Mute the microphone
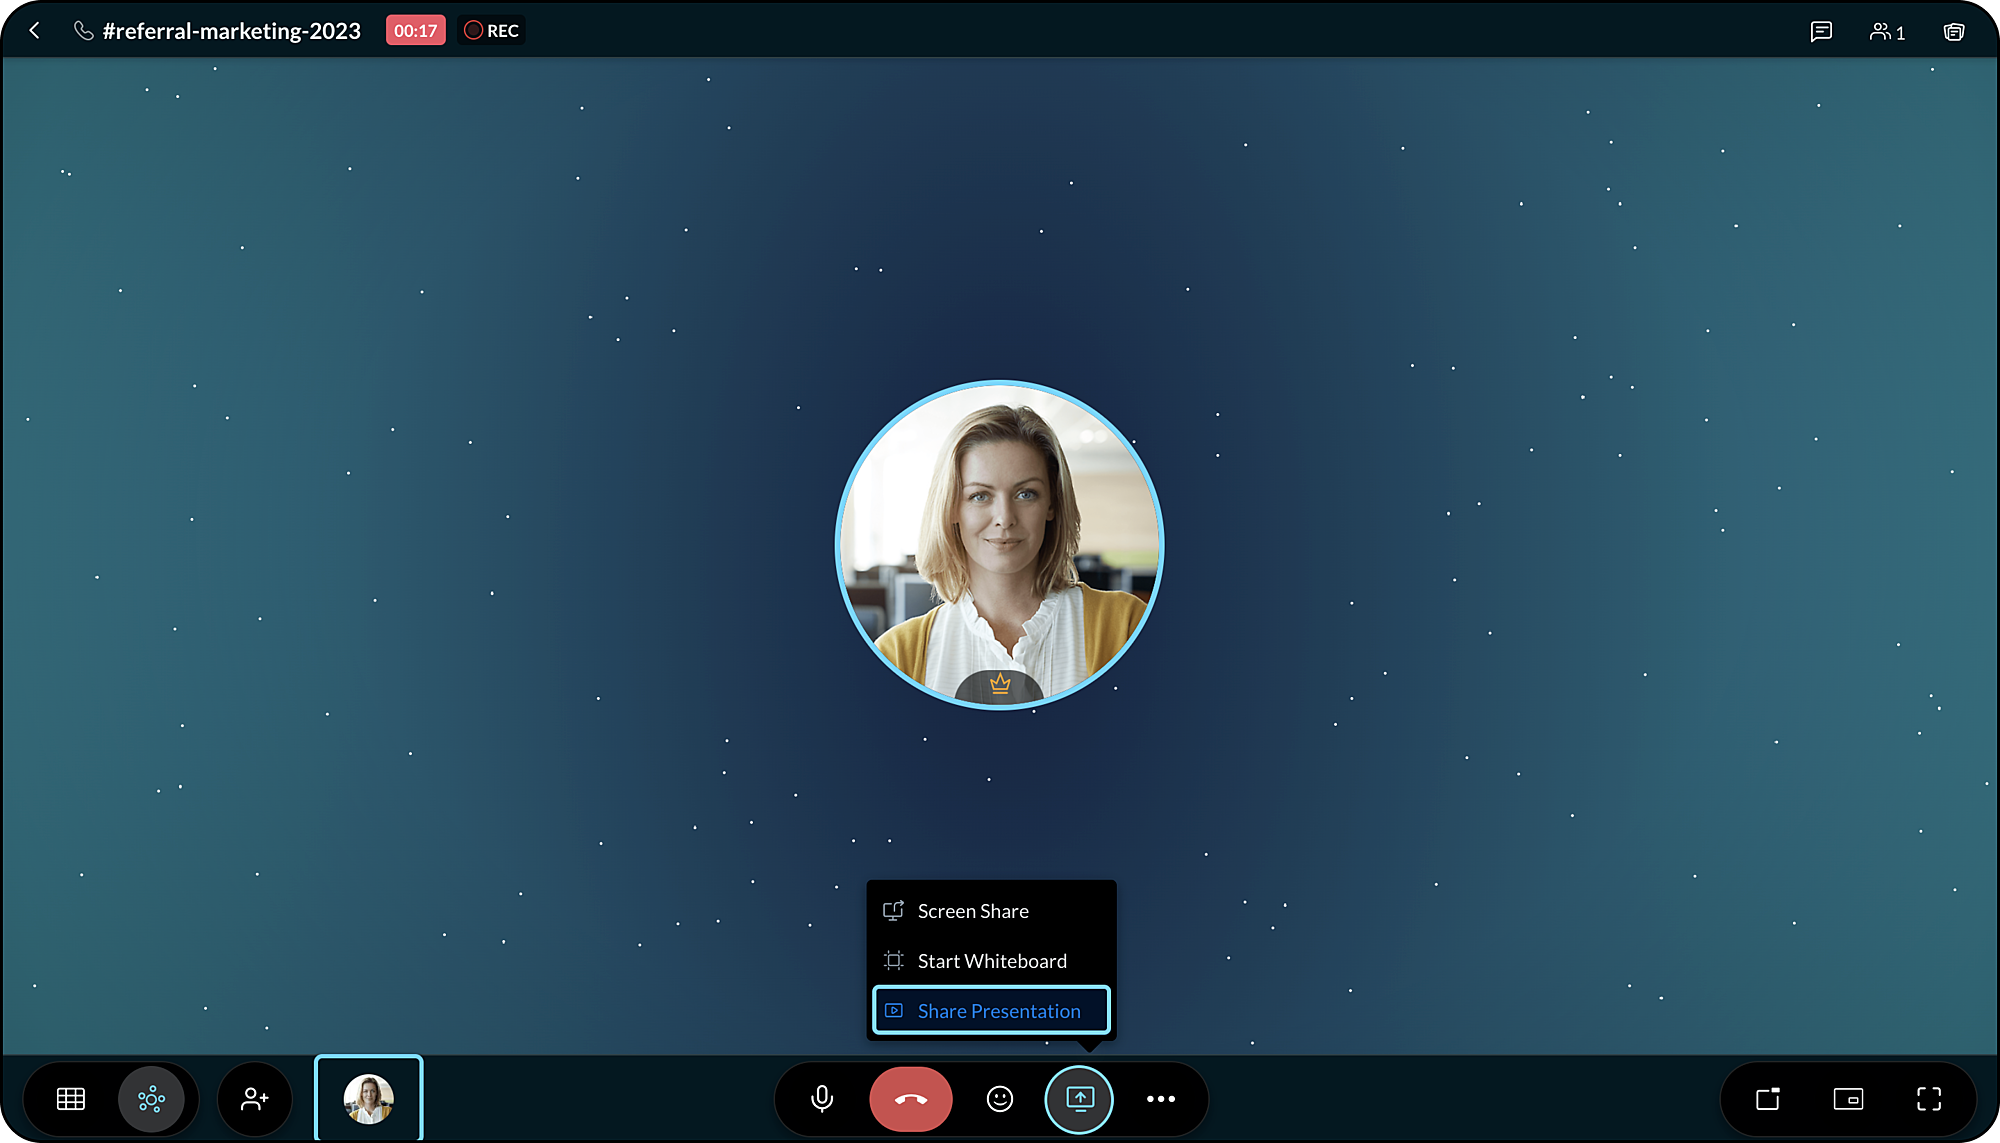2000x1143 pixels. tap(822, 1099)
